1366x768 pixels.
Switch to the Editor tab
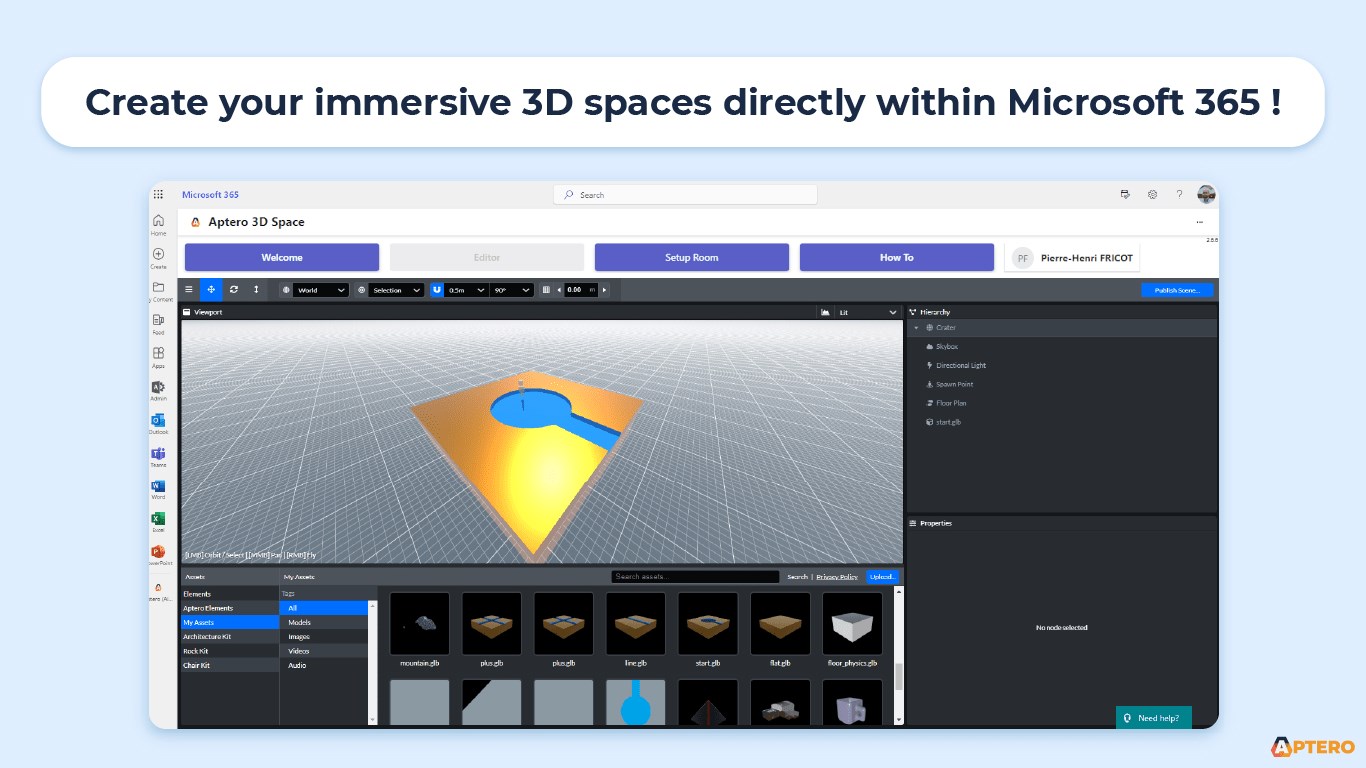coord(487,257)
